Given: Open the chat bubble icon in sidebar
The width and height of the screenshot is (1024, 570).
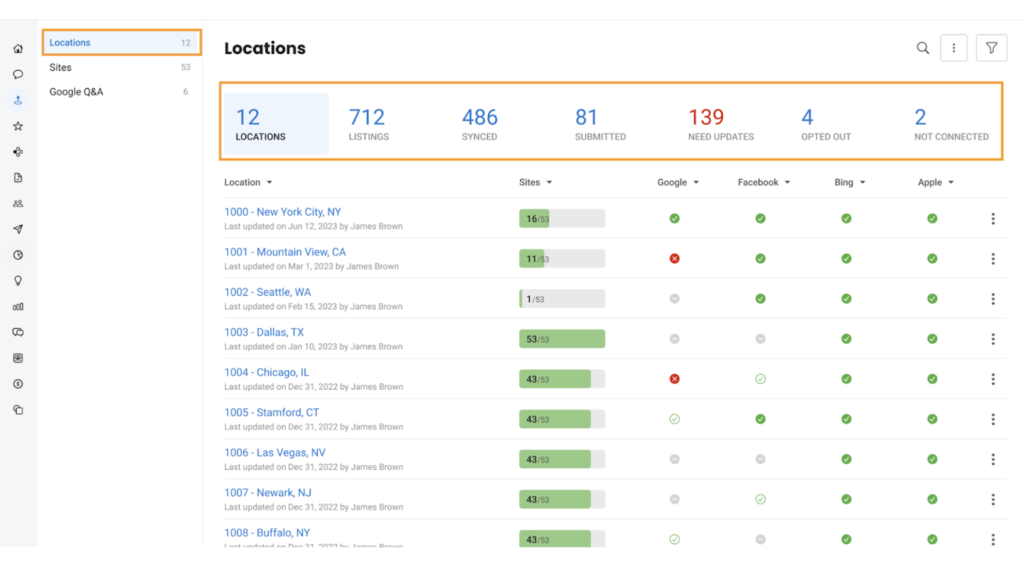Looking at the screenshot, I should tap(18, 74).
